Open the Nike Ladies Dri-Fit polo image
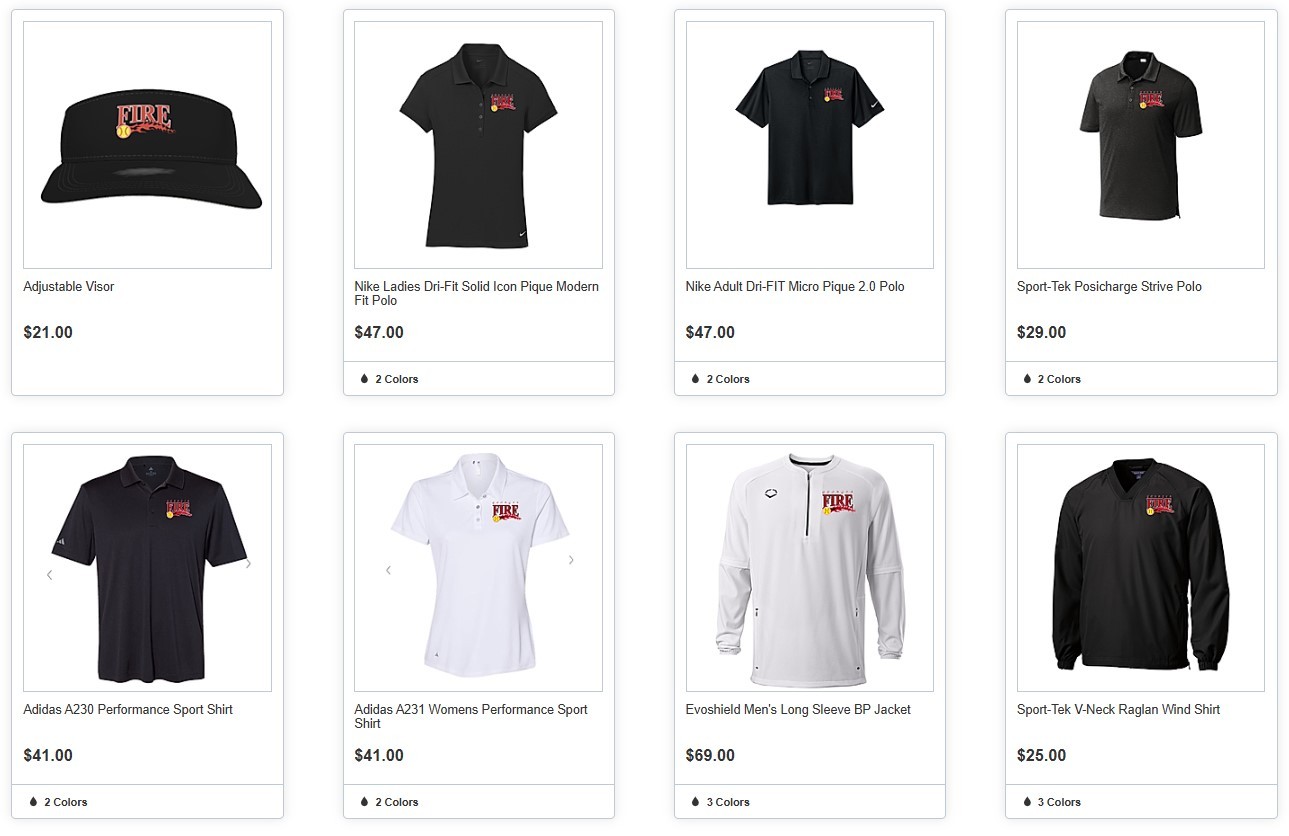Viewport: 1289px width, 836px height. click(x=478, y=145)
